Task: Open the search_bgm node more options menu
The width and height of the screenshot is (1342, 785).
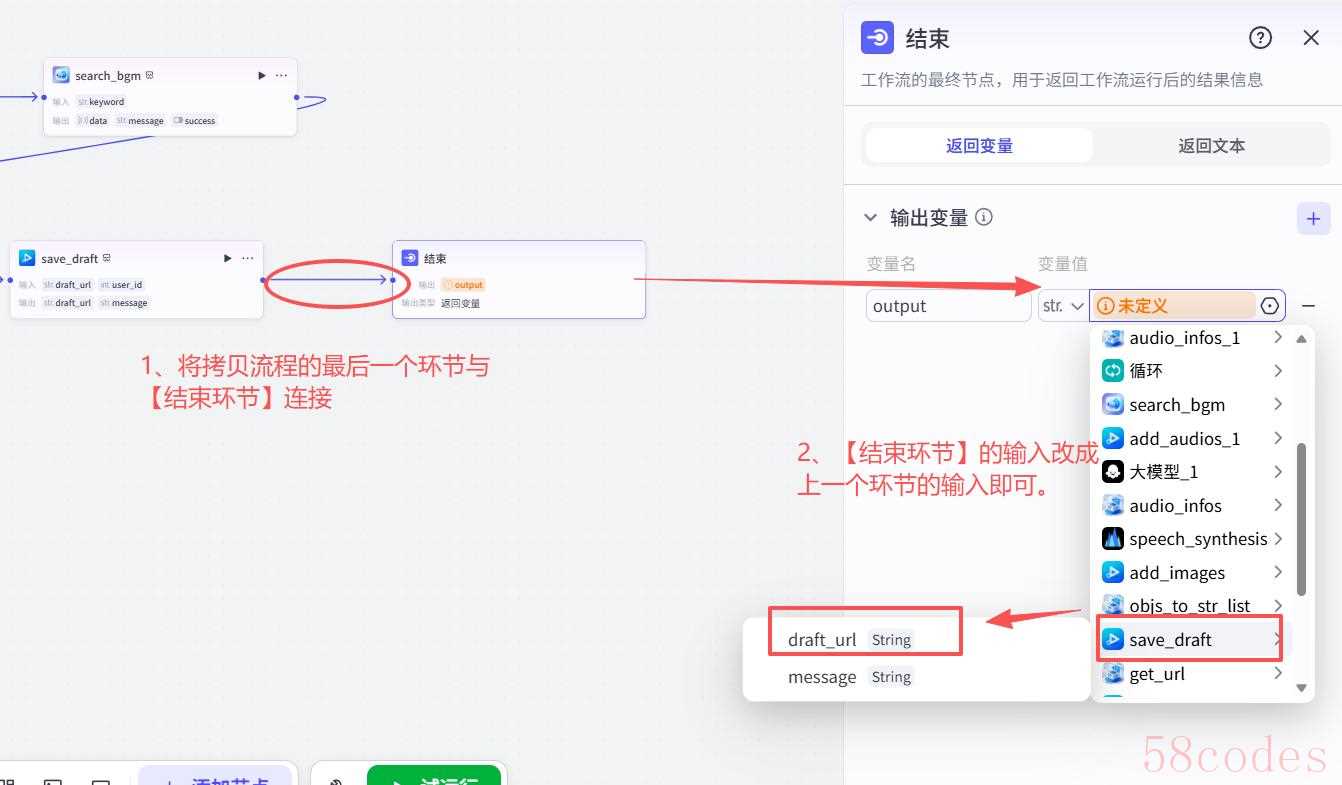Action: pyautogui.click(x=281, y=75)
